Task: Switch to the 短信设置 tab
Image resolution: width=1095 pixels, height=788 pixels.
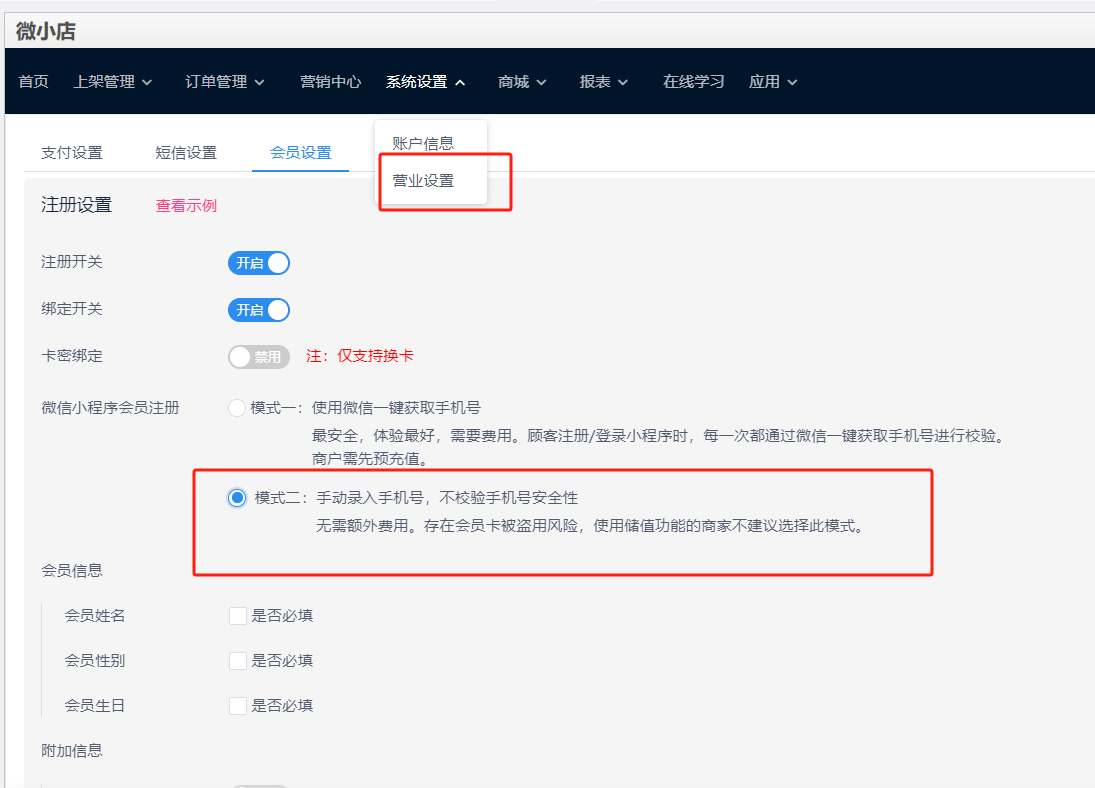Action: point(186,153)
